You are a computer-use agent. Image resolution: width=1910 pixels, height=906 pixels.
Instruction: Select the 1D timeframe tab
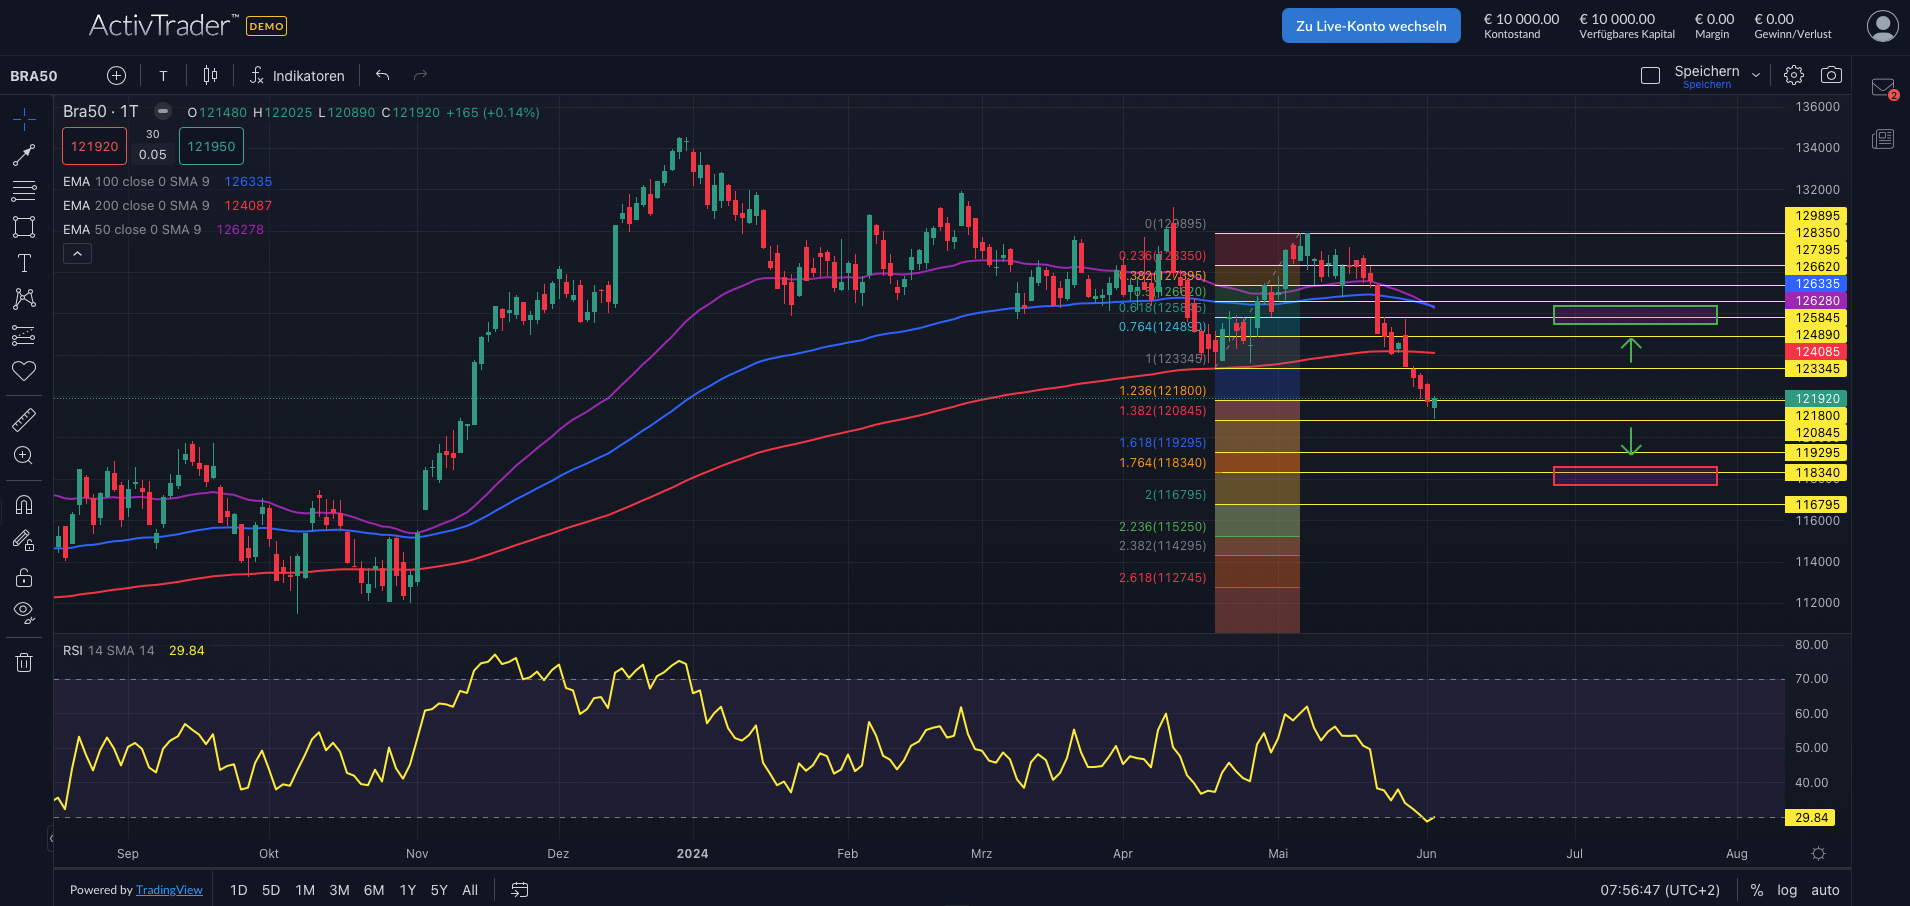238,889
